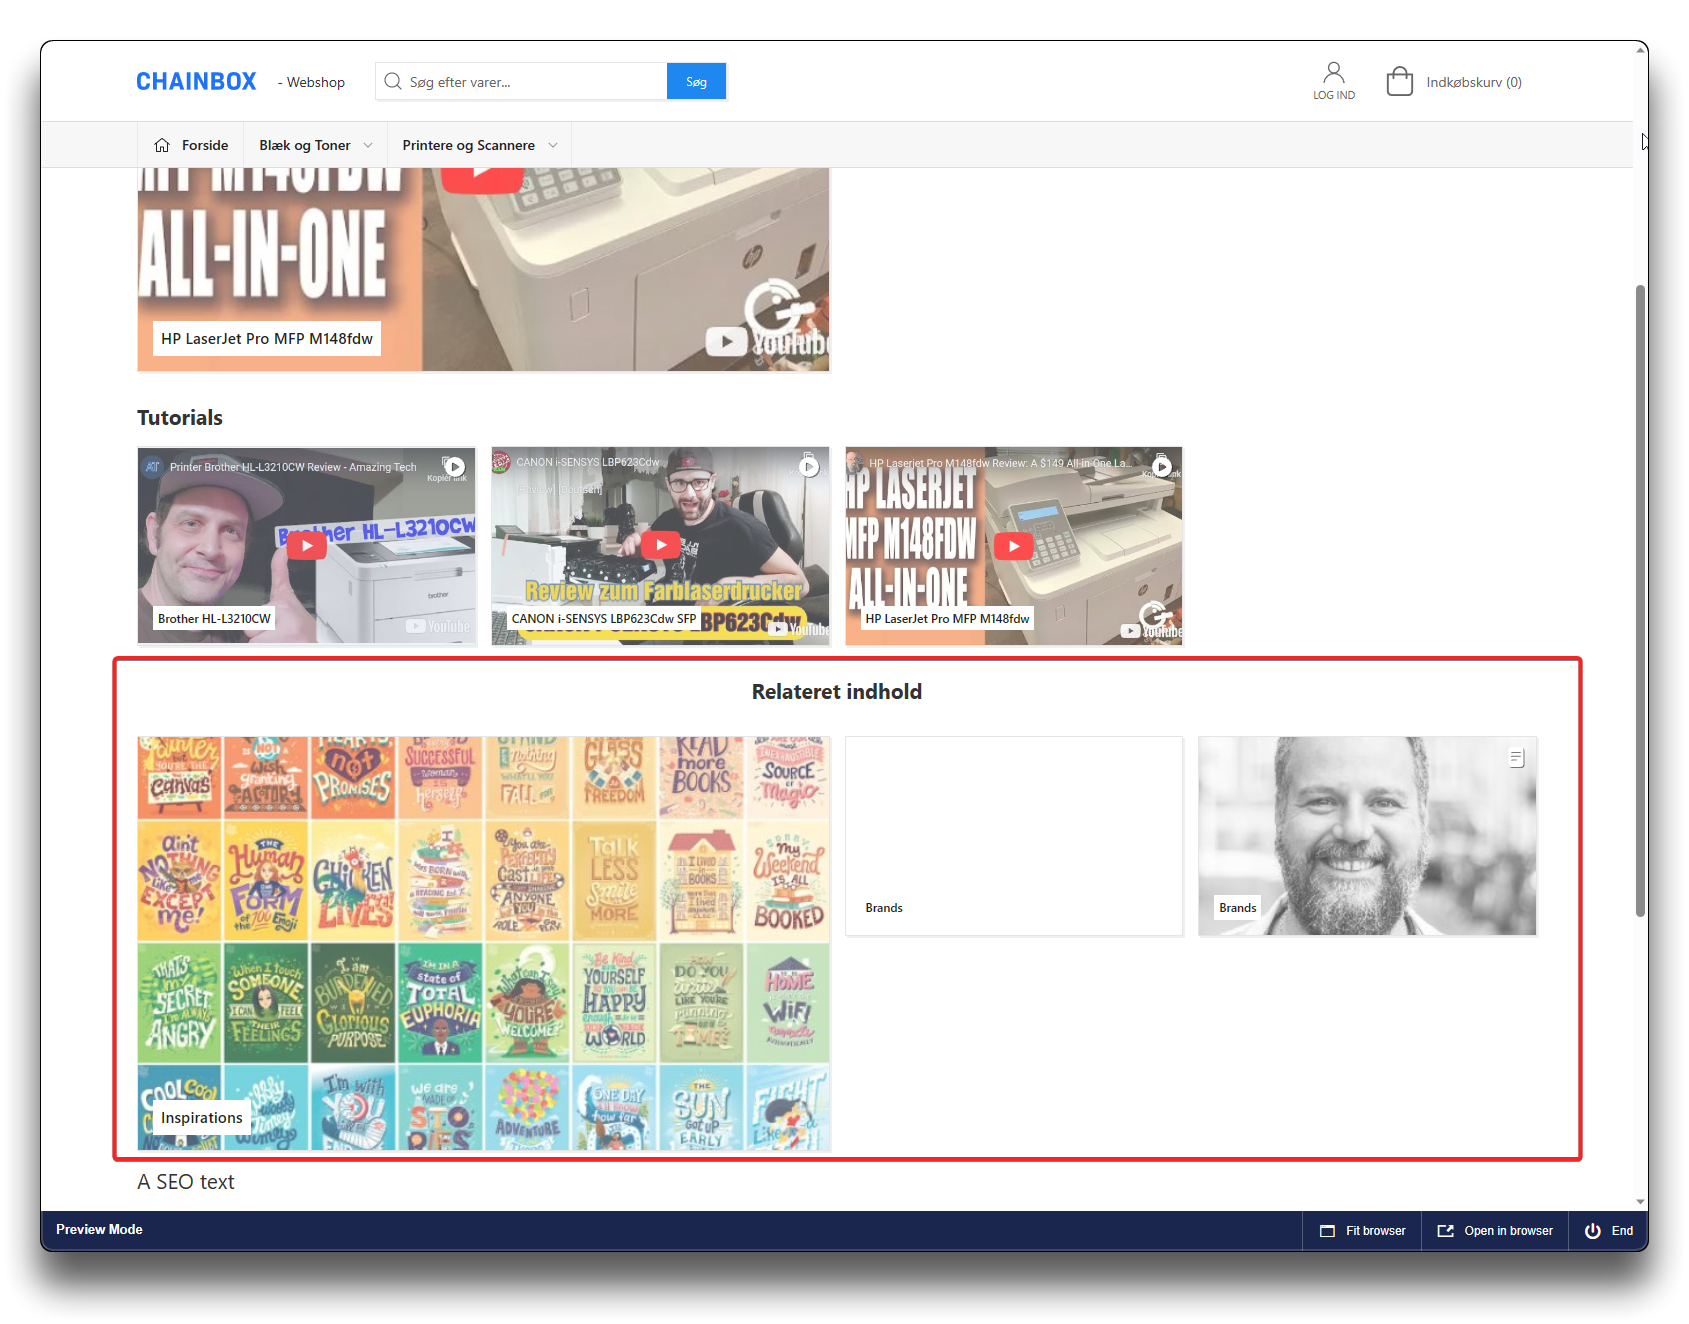Click the page vertical scrollbar
This screenshot has height=1324, width=1689.
coord(1640,600)
